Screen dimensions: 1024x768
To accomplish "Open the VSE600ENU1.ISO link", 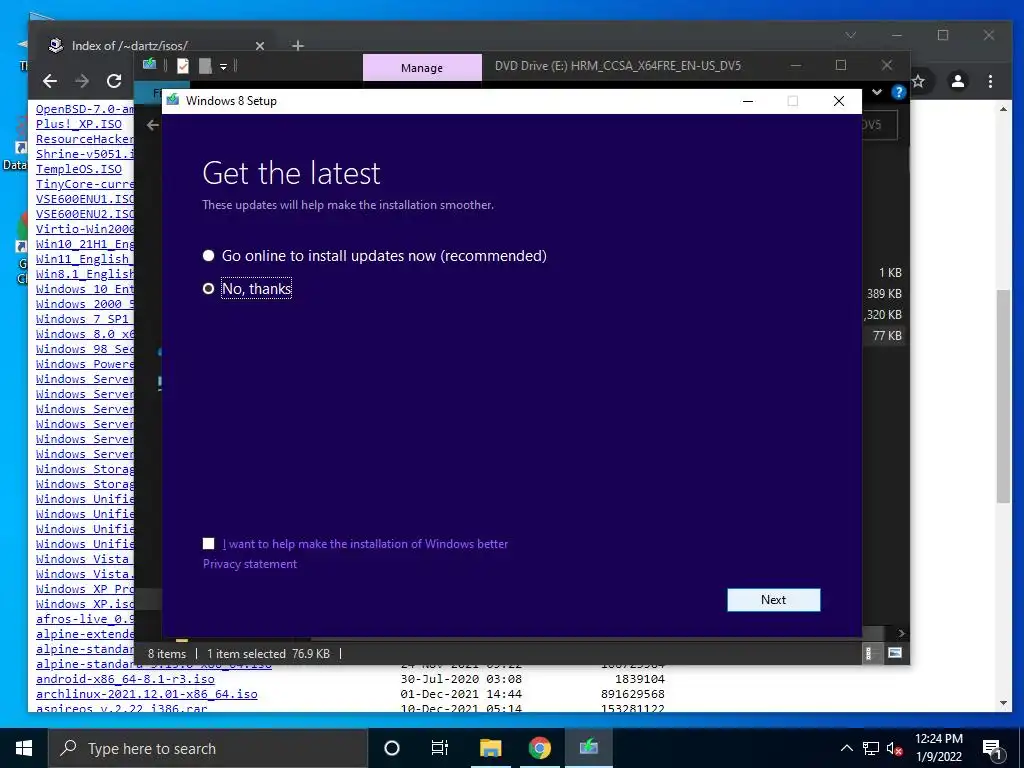I will click(x=85, y=199).
